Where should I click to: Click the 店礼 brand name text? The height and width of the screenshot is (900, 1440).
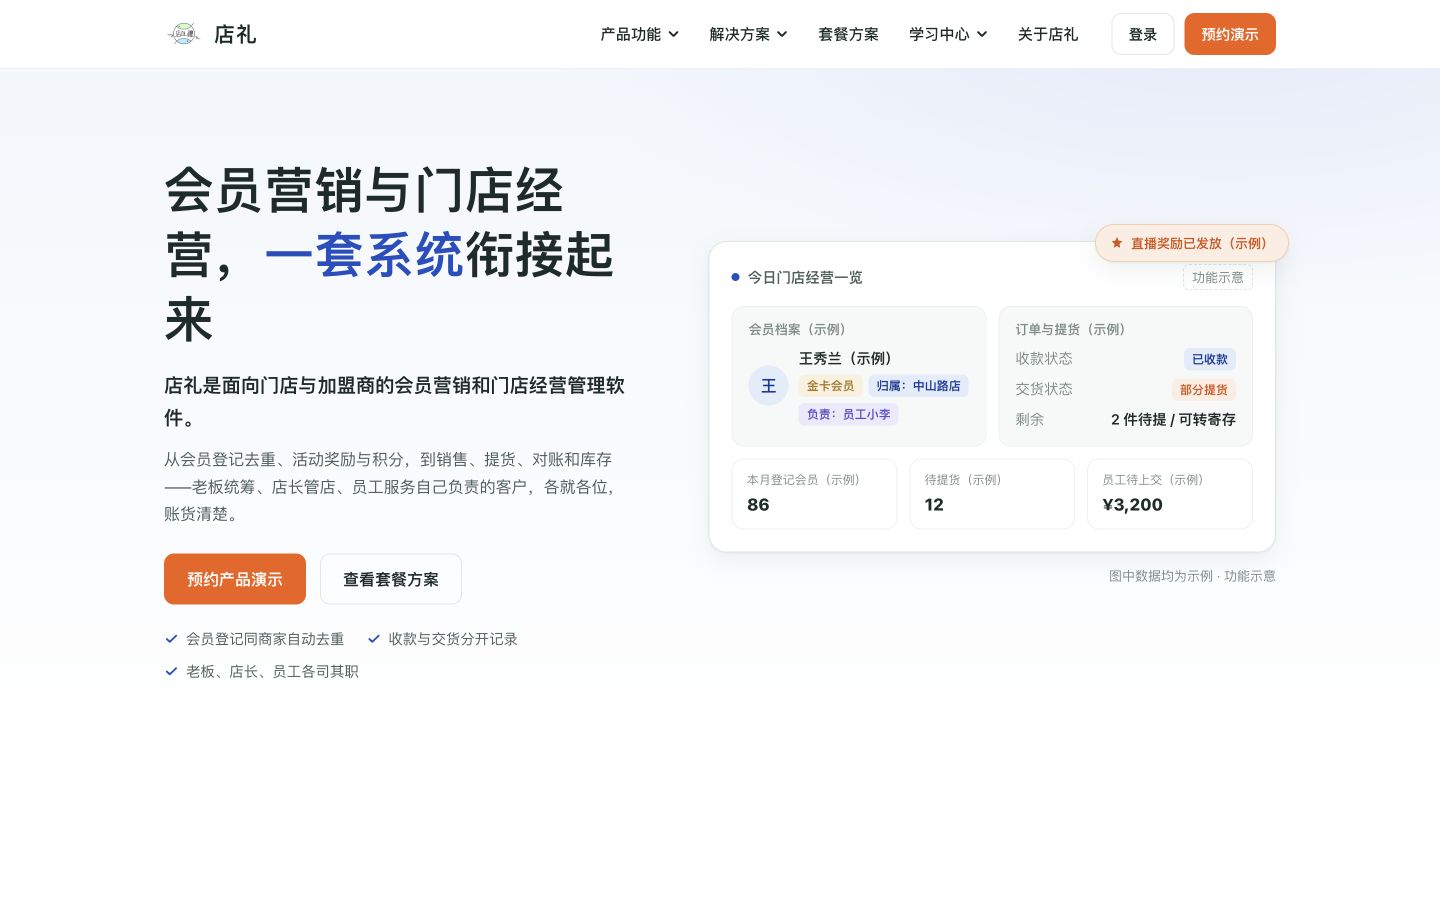(235, 34)
